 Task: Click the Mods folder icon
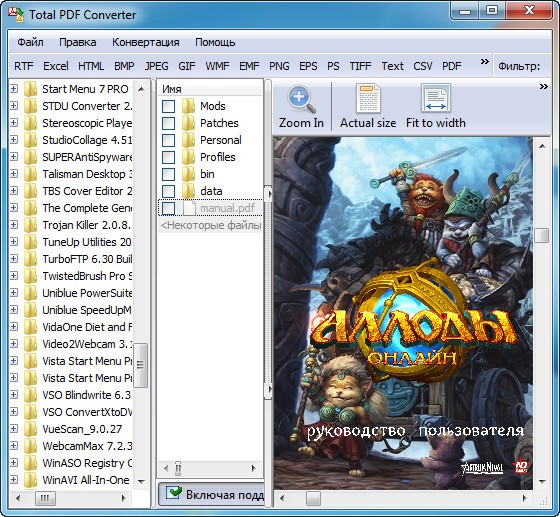[188, 106]
